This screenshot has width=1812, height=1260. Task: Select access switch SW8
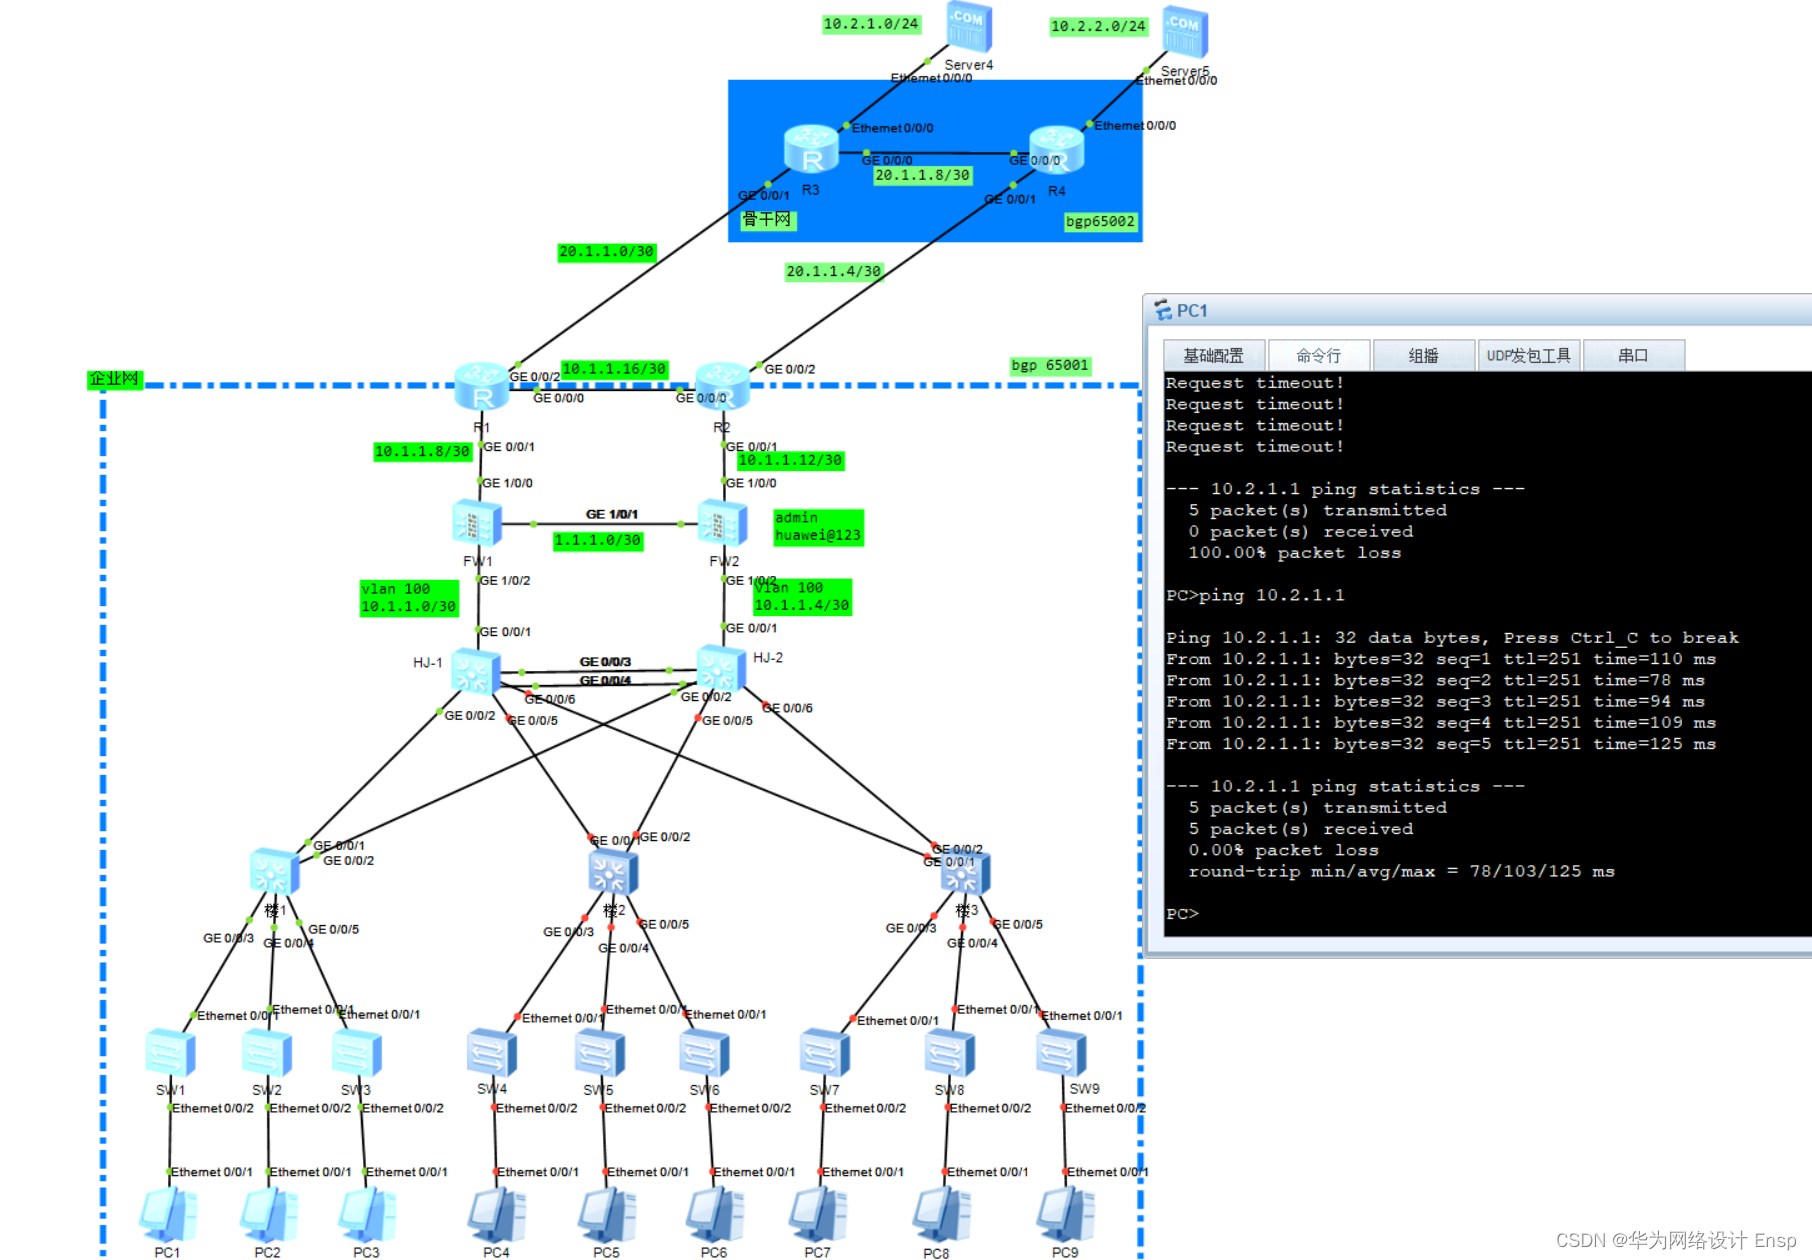click(950, 1053)
